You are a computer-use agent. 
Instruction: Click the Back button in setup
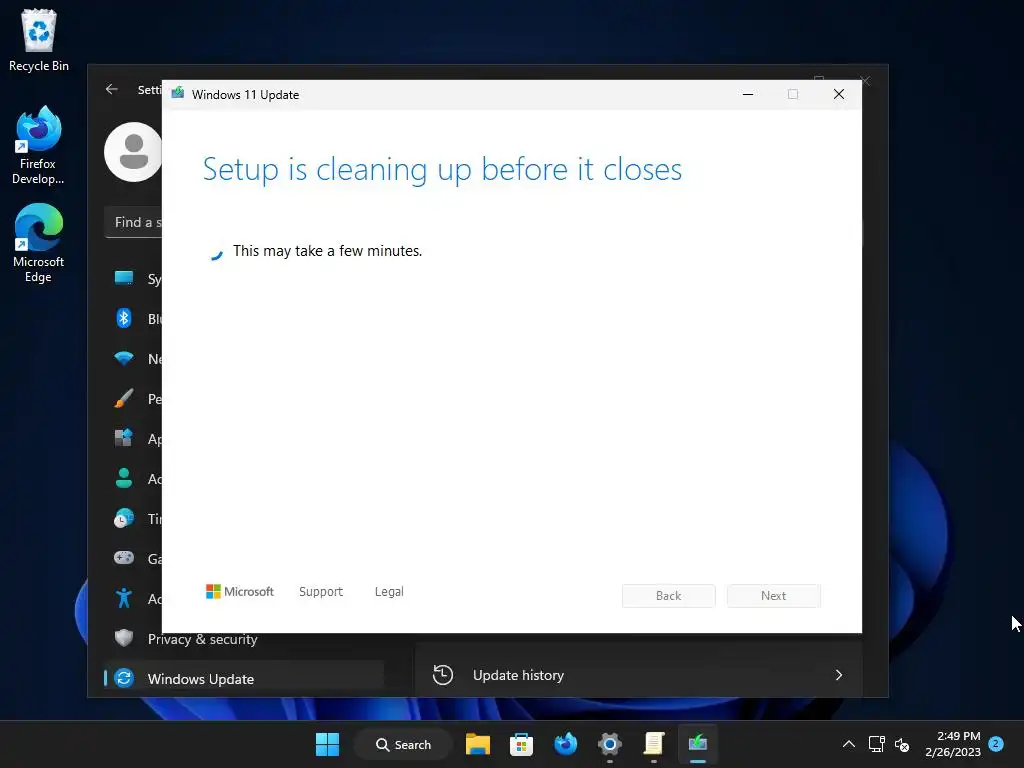tap(669, 596)
